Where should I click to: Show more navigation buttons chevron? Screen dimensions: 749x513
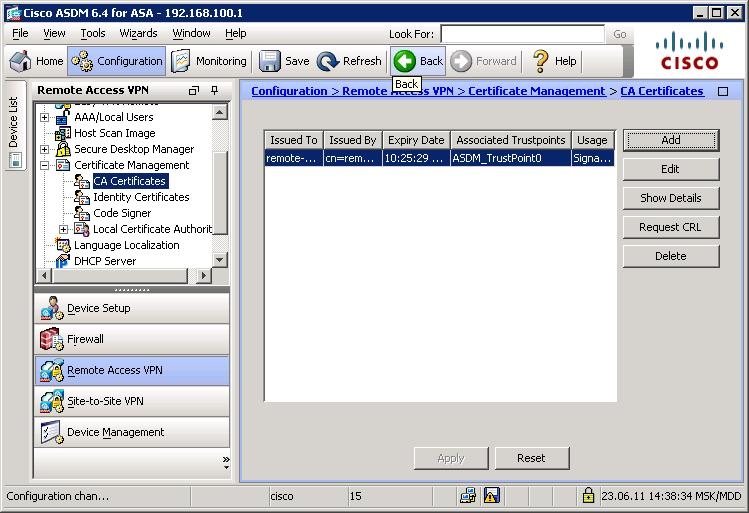[225, 462]
